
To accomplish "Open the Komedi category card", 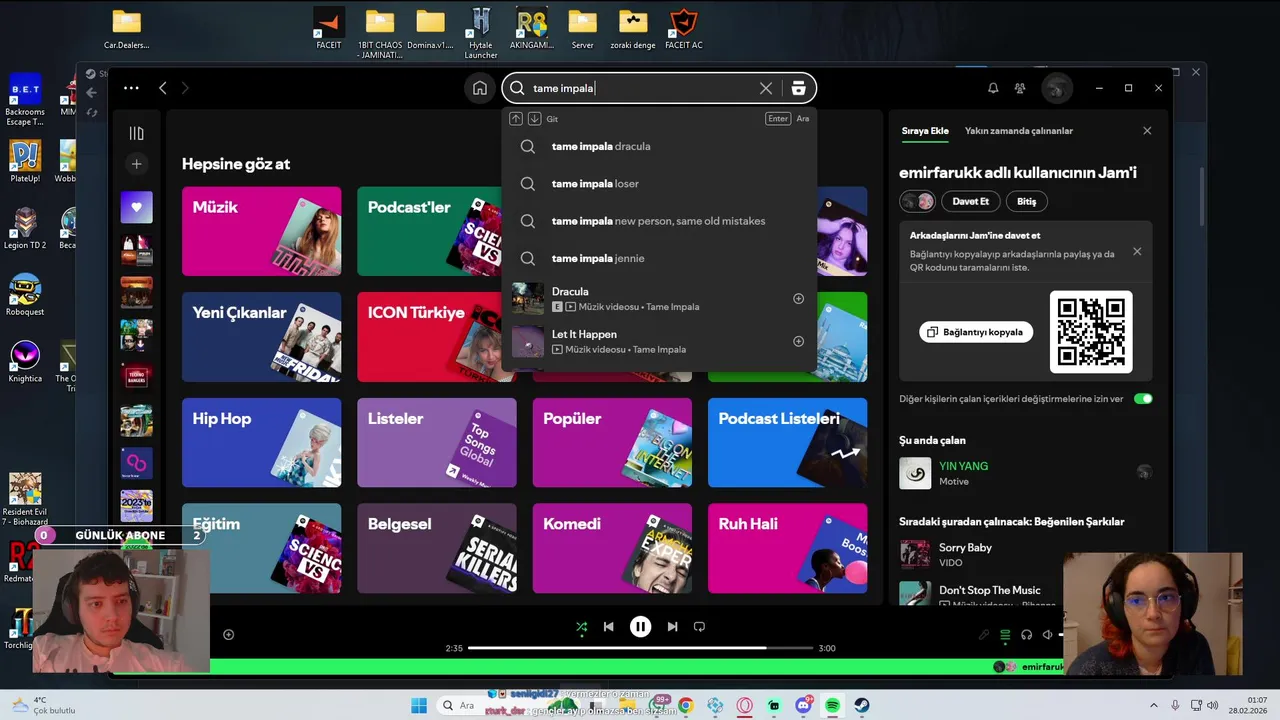I will click(612, 548).
